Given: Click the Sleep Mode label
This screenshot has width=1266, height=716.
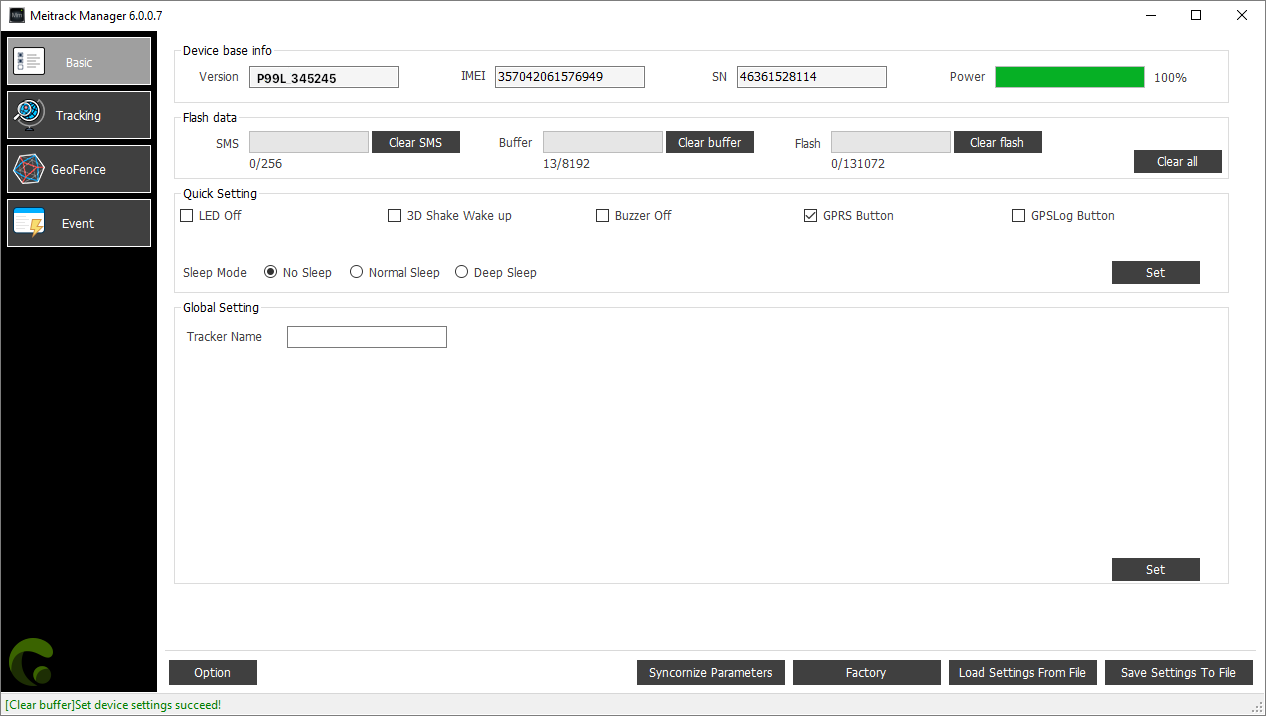Looking at the screenshot, I should [215, 272].
